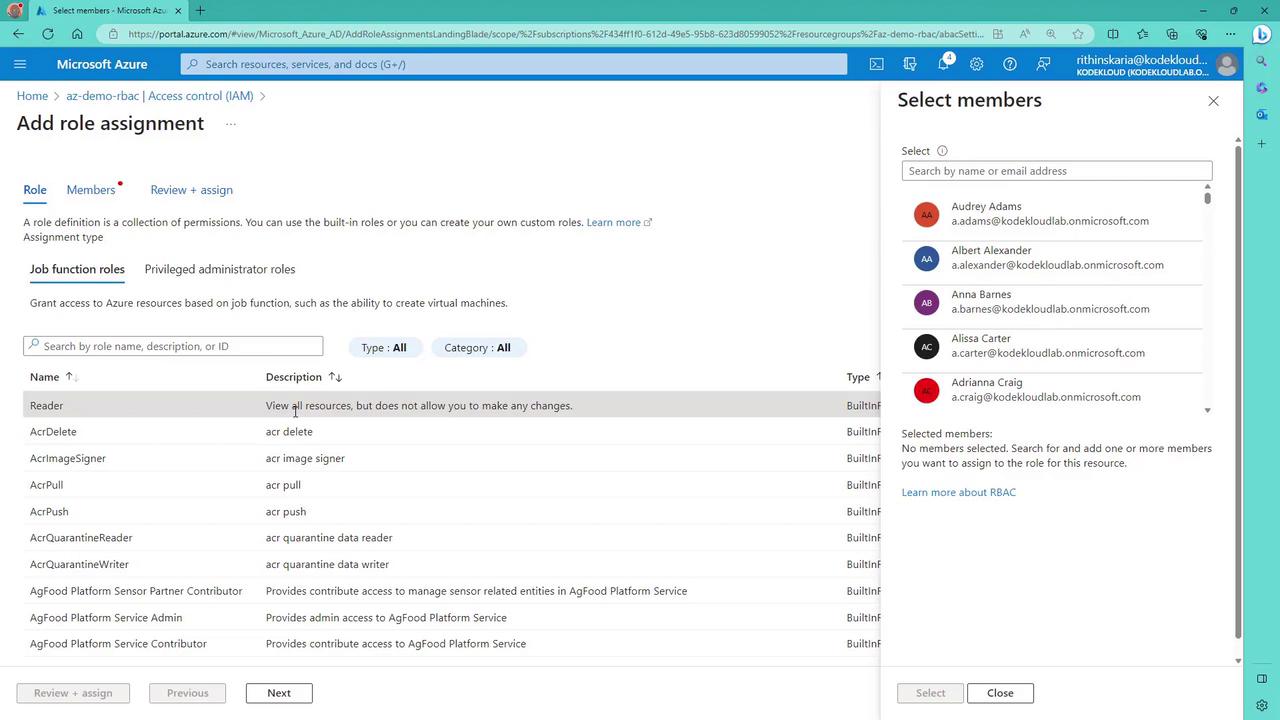Select the AgFood Platform Service Admin role row

tap(450, 617)
